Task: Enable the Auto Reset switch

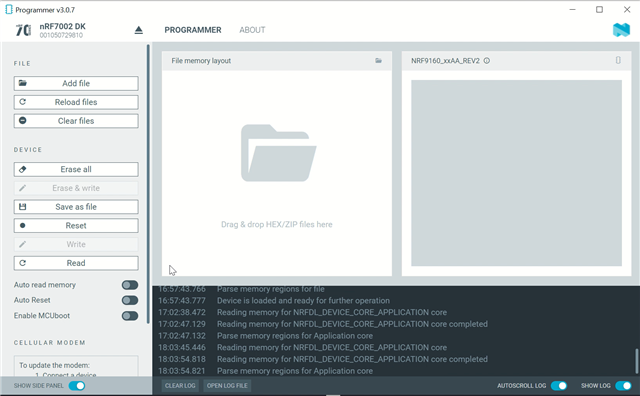Action: (x=130, y=300)
